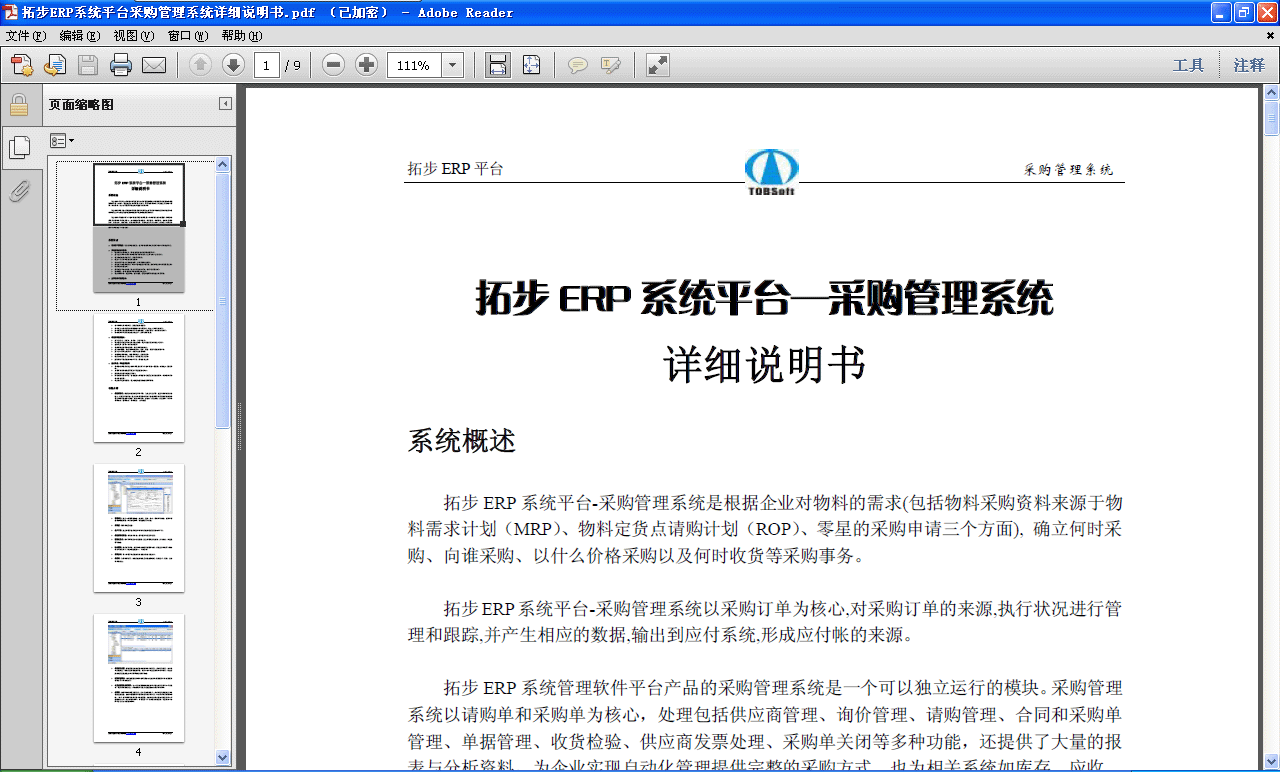Viewport: 1280px width, 772px height.
Task: Go to previous page with up-arrow icon
Action: tap(199, 64)
